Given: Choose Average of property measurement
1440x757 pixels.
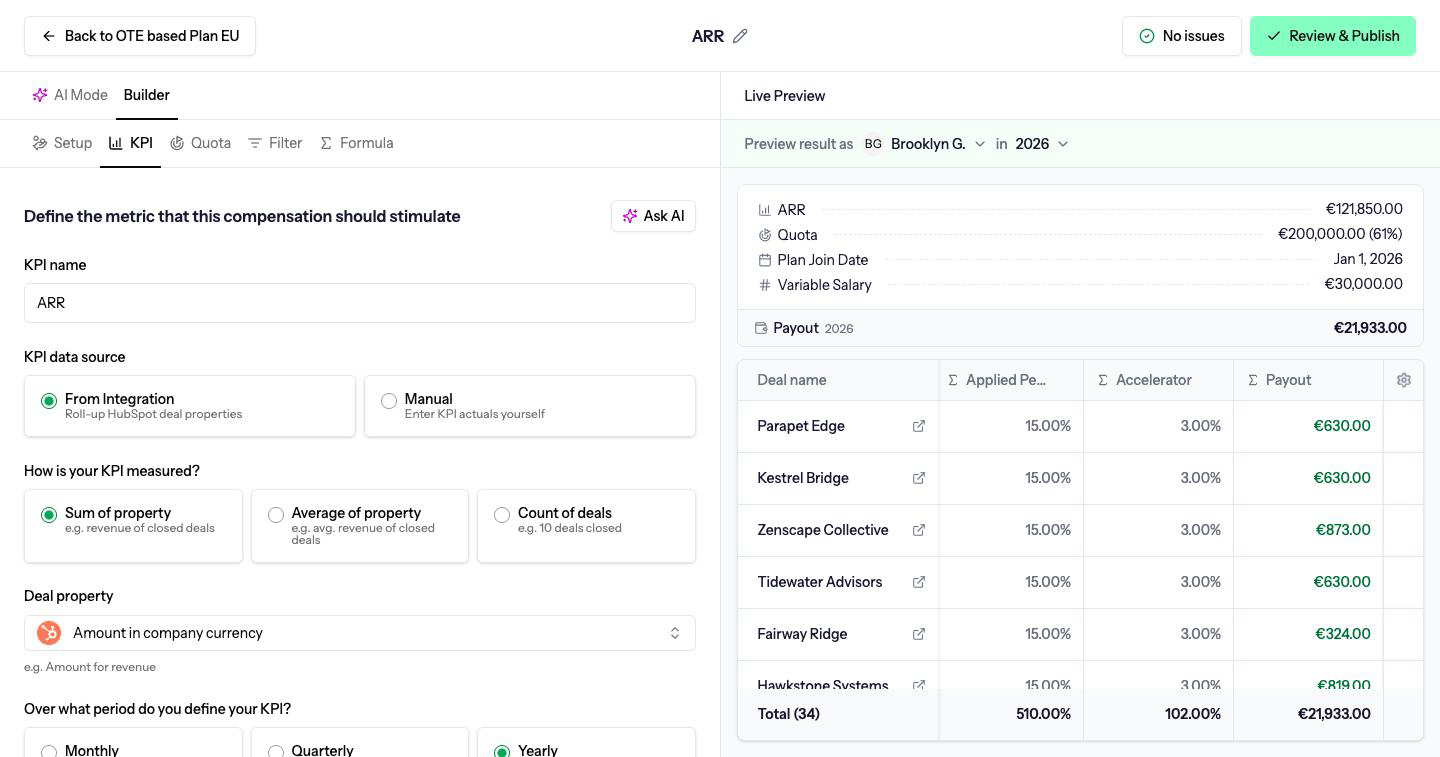Looking at the screenshot, I should tap(360, 526).
